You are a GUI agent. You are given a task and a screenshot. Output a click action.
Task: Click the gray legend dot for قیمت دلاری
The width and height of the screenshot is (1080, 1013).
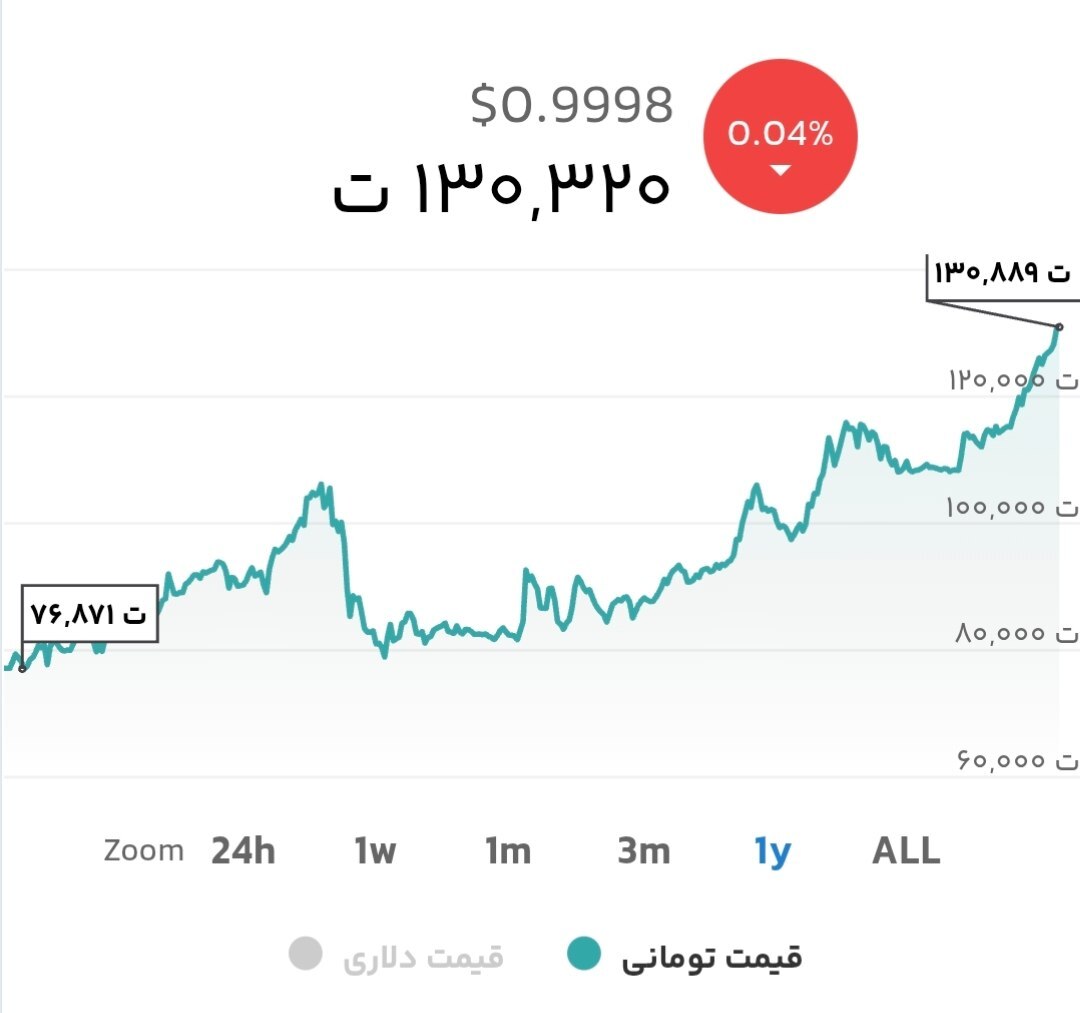pyautogui.click(x=307, y=954)
